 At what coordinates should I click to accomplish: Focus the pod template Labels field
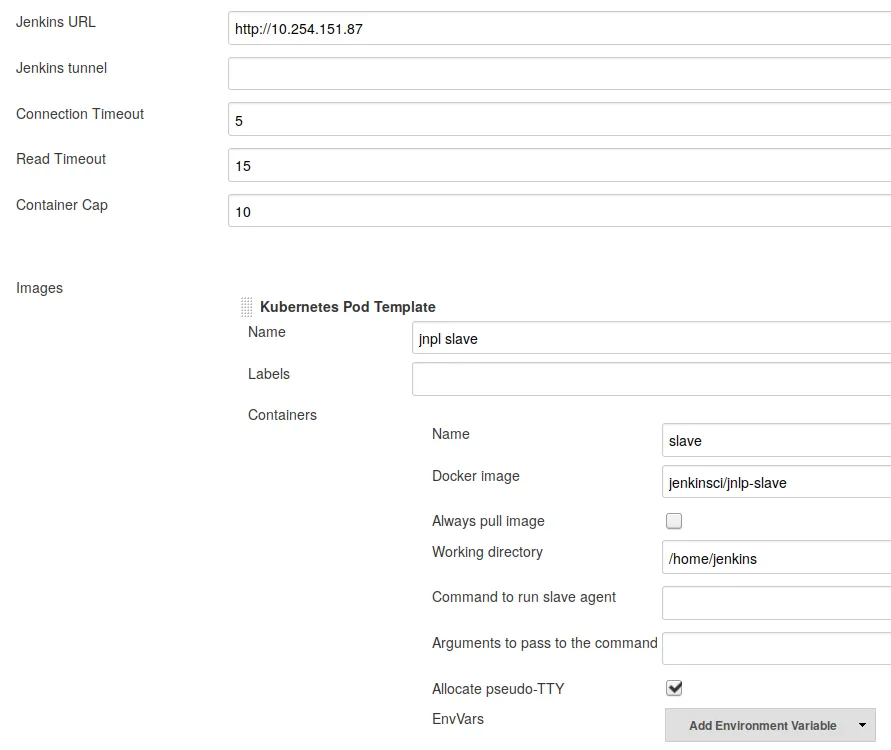[650, 379]
